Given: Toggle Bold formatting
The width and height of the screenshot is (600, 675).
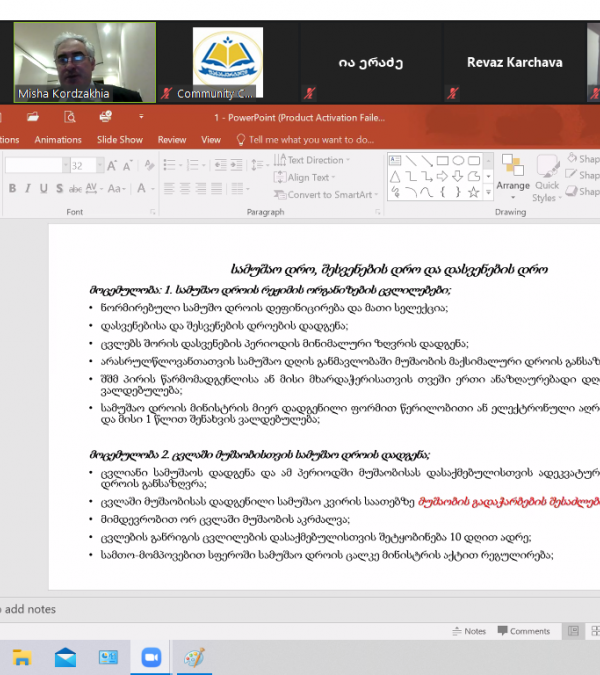Looking at the screenshot, I should pyautogui.click(x=12, y=188).
